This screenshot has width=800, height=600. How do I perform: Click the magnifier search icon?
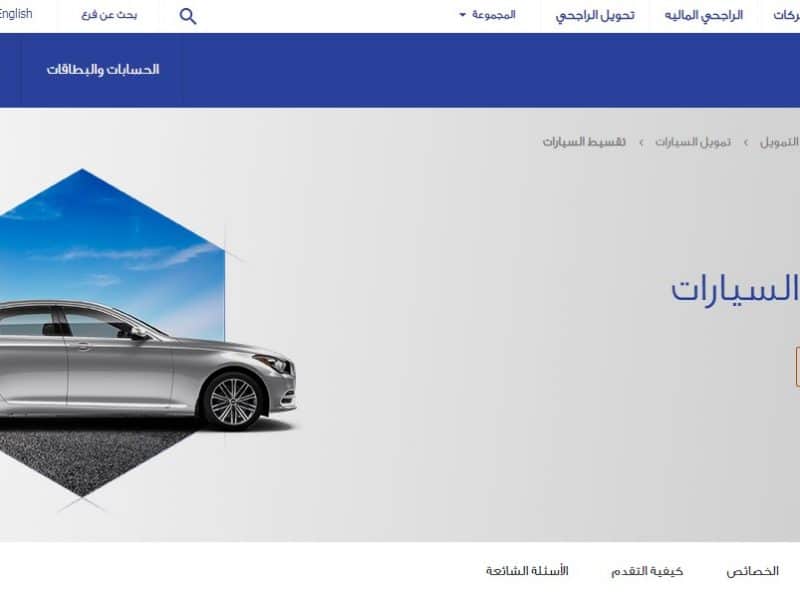click(188, 16)
